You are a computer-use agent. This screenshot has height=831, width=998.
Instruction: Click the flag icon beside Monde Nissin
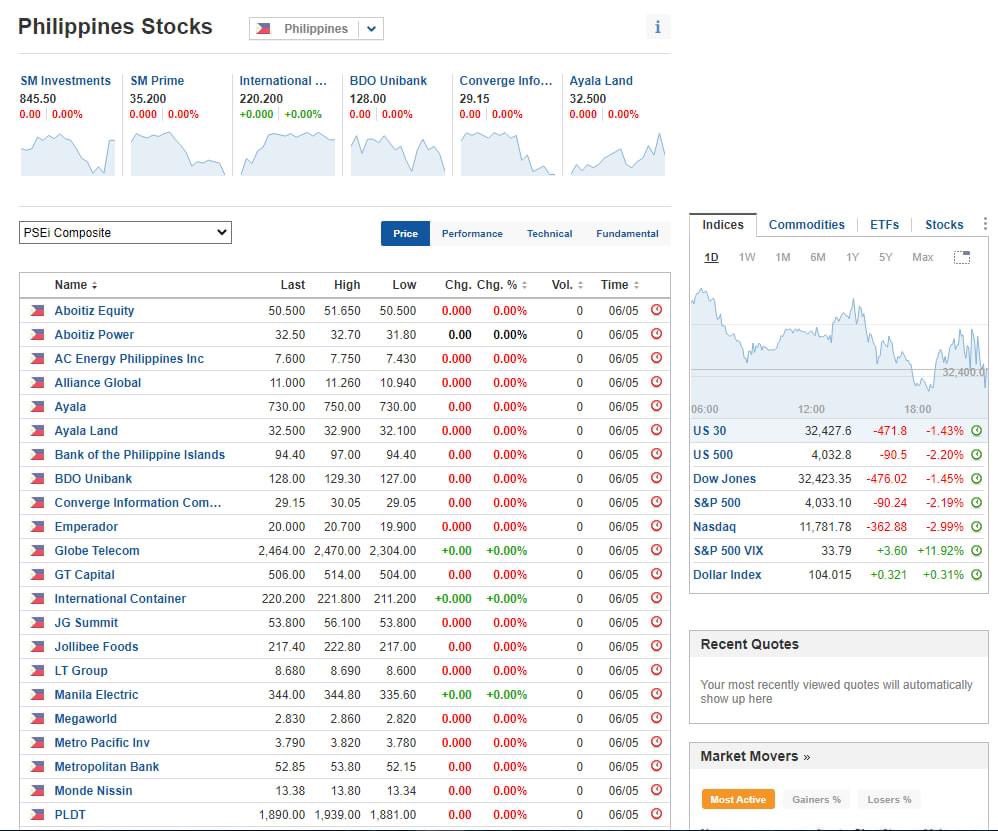click(38, 790)
